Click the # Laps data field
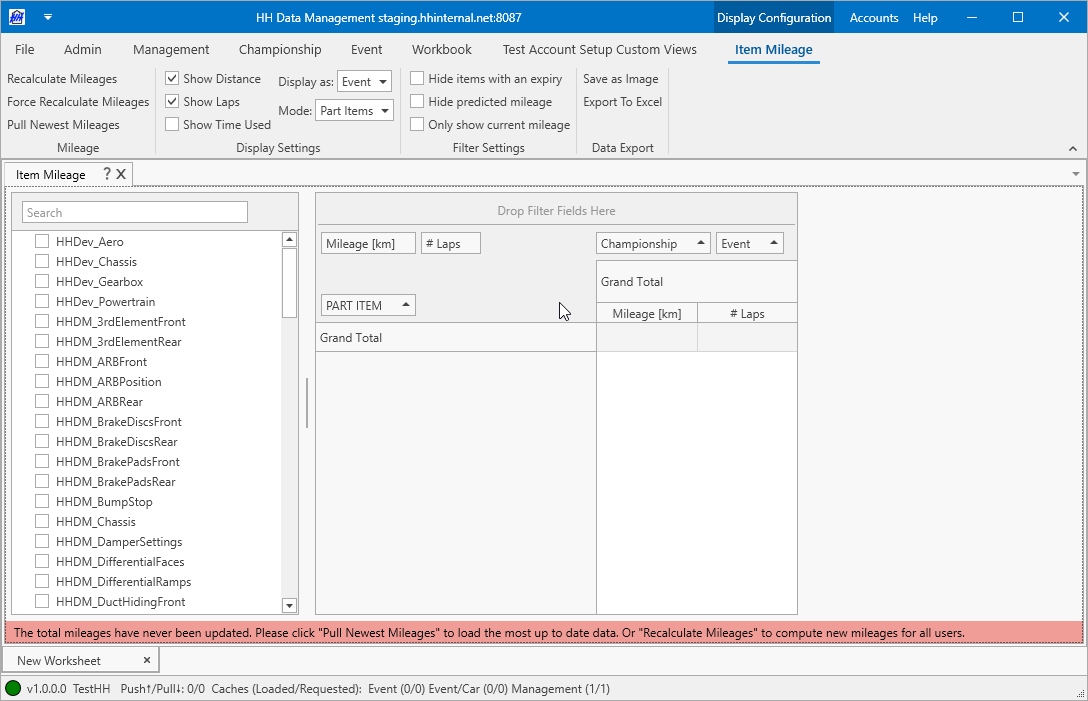Viewport: 1088px width, 701px height. (450, 244)
